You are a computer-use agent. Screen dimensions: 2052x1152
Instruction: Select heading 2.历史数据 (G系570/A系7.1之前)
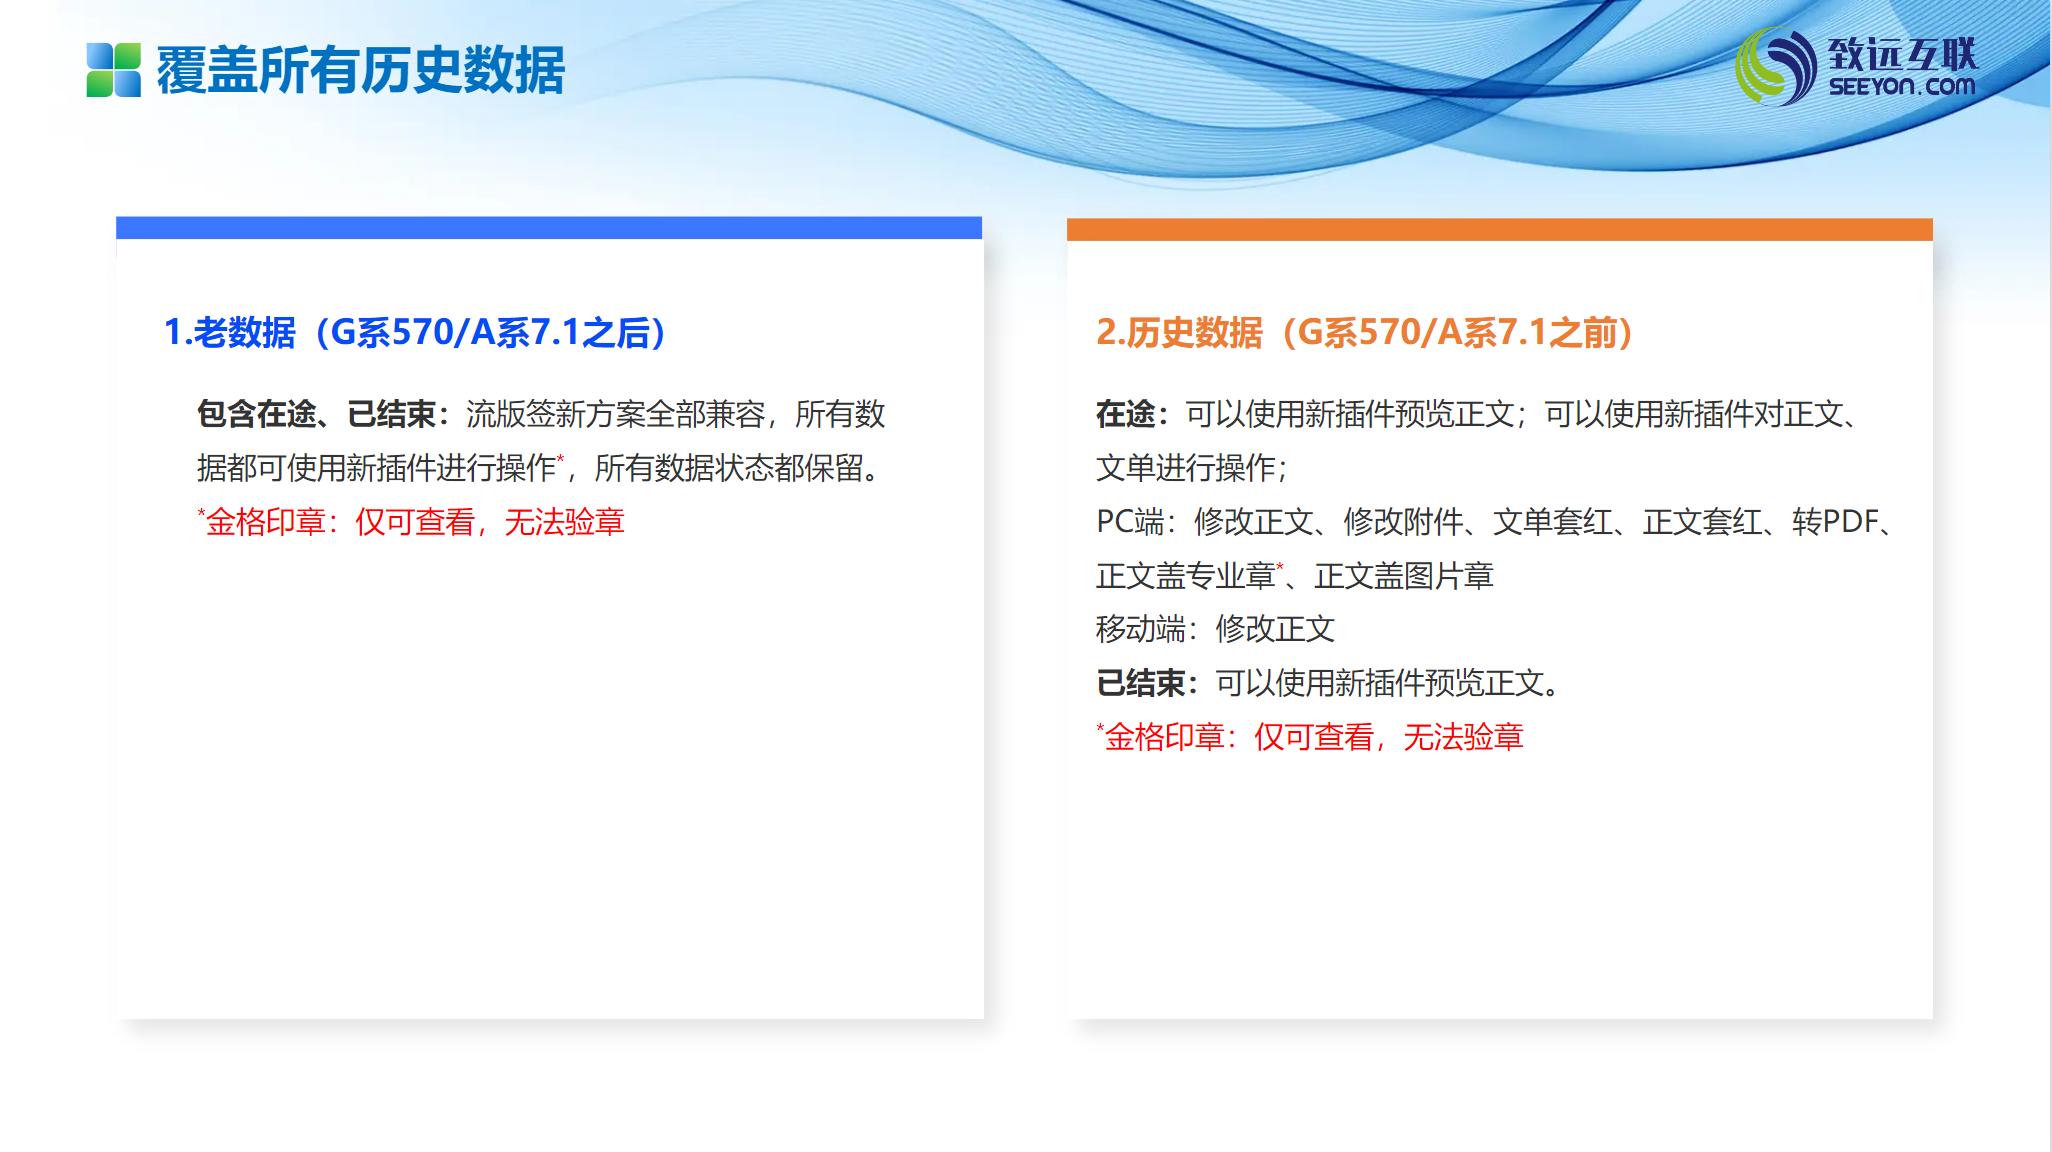coord(1364,333)
